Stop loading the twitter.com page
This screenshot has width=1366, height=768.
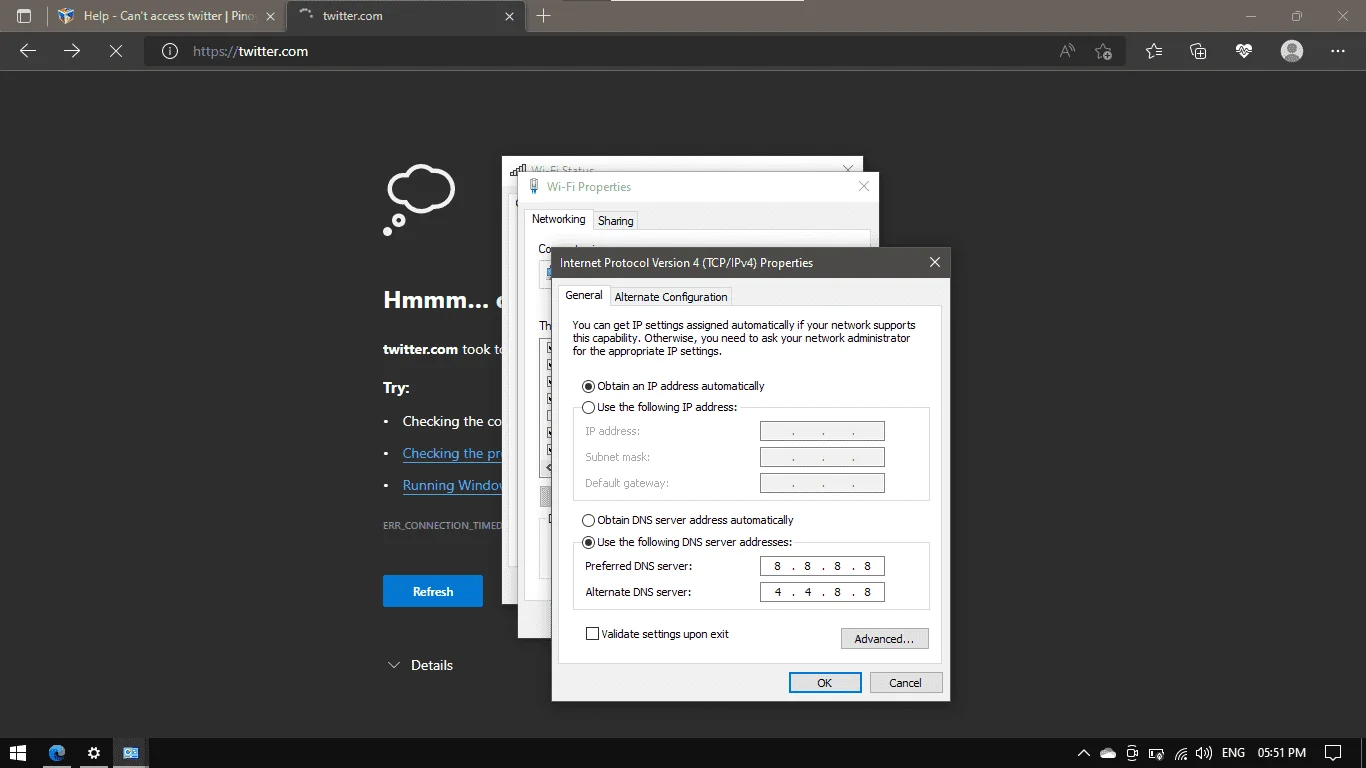[116, 51]
